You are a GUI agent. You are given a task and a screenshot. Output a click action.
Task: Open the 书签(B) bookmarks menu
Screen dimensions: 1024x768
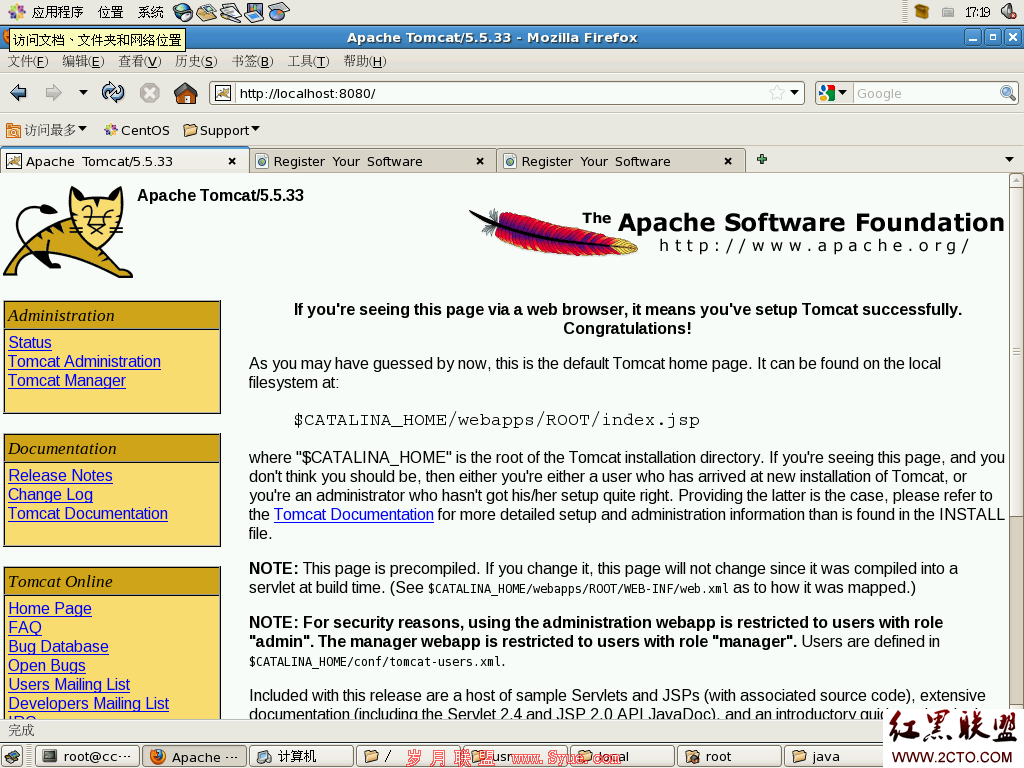tap(252, 61)
